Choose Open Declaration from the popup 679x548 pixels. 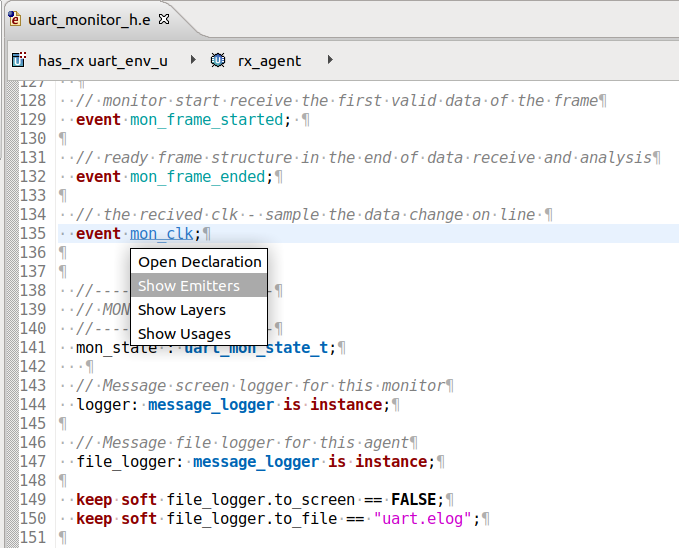(199, 262)
